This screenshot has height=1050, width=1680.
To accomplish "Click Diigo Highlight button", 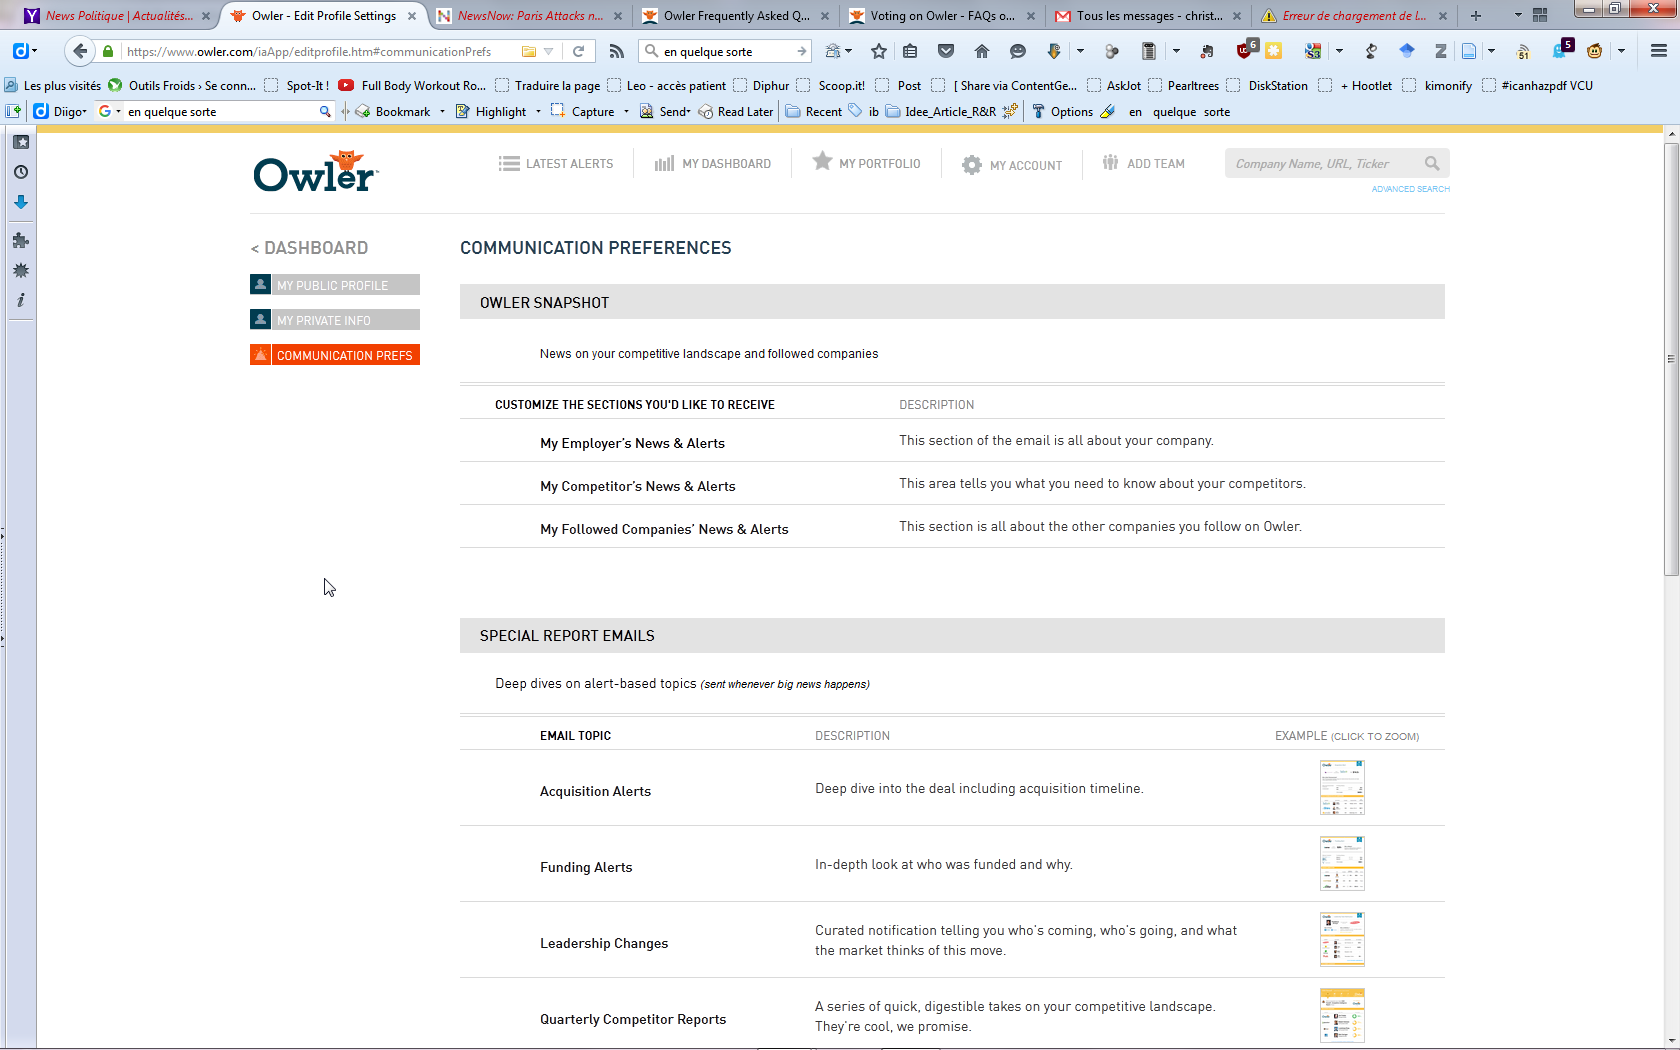I will click(x=491, y=112).
